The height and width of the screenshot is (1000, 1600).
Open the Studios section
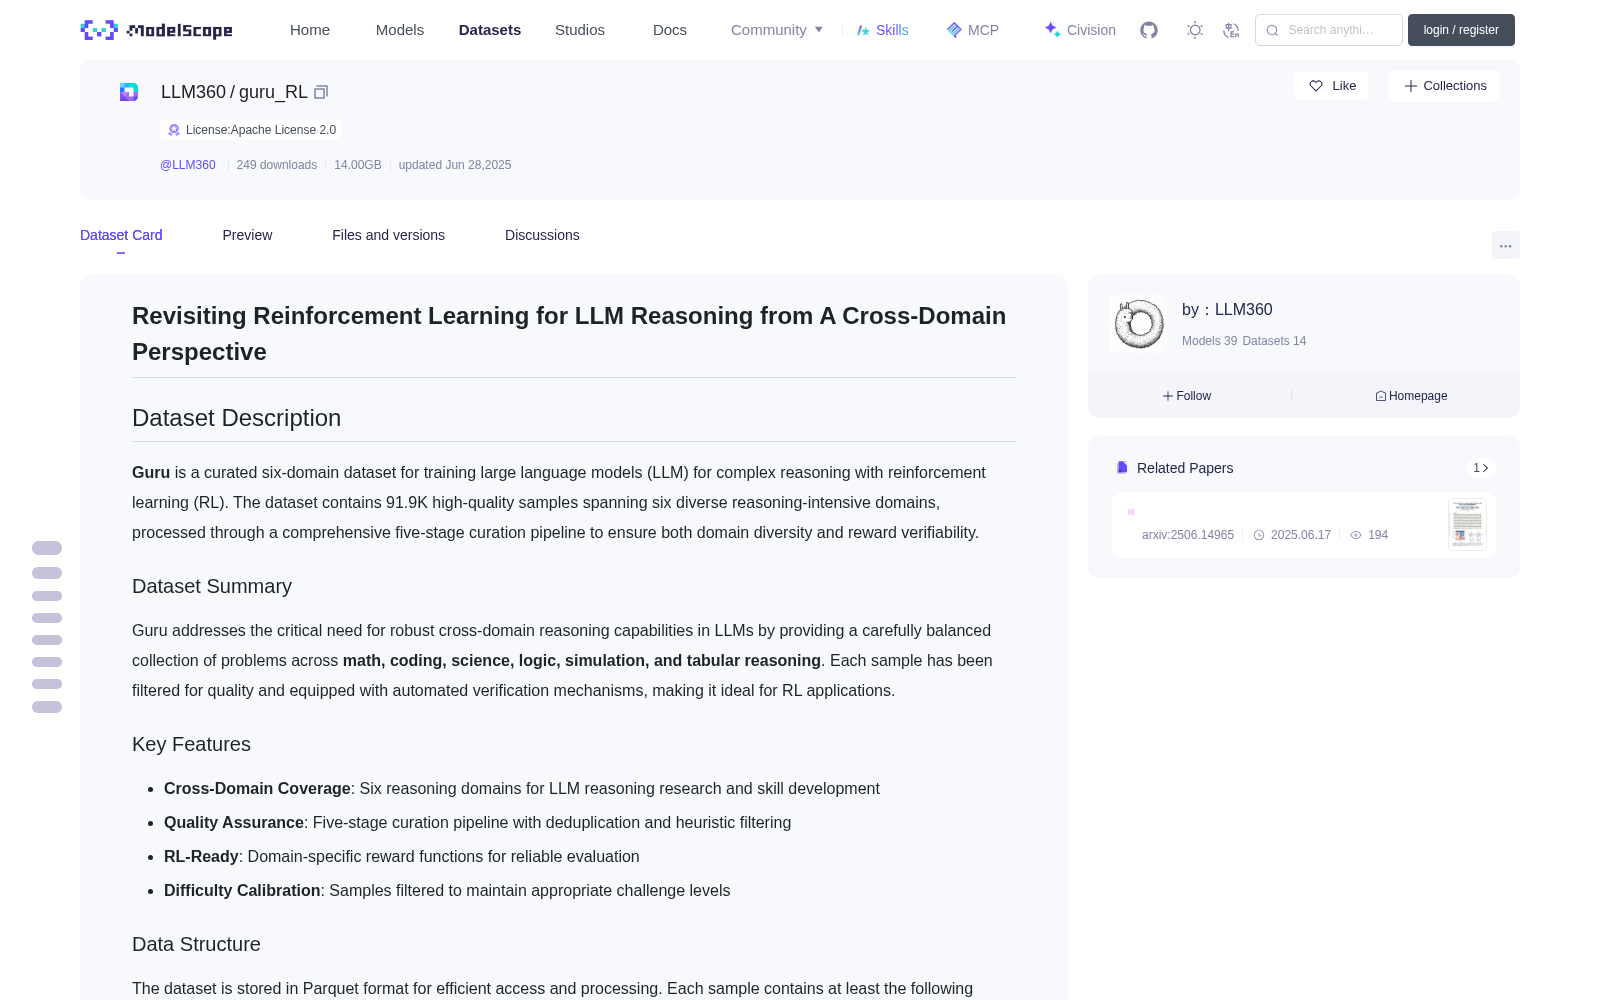(x=580, y=30)
